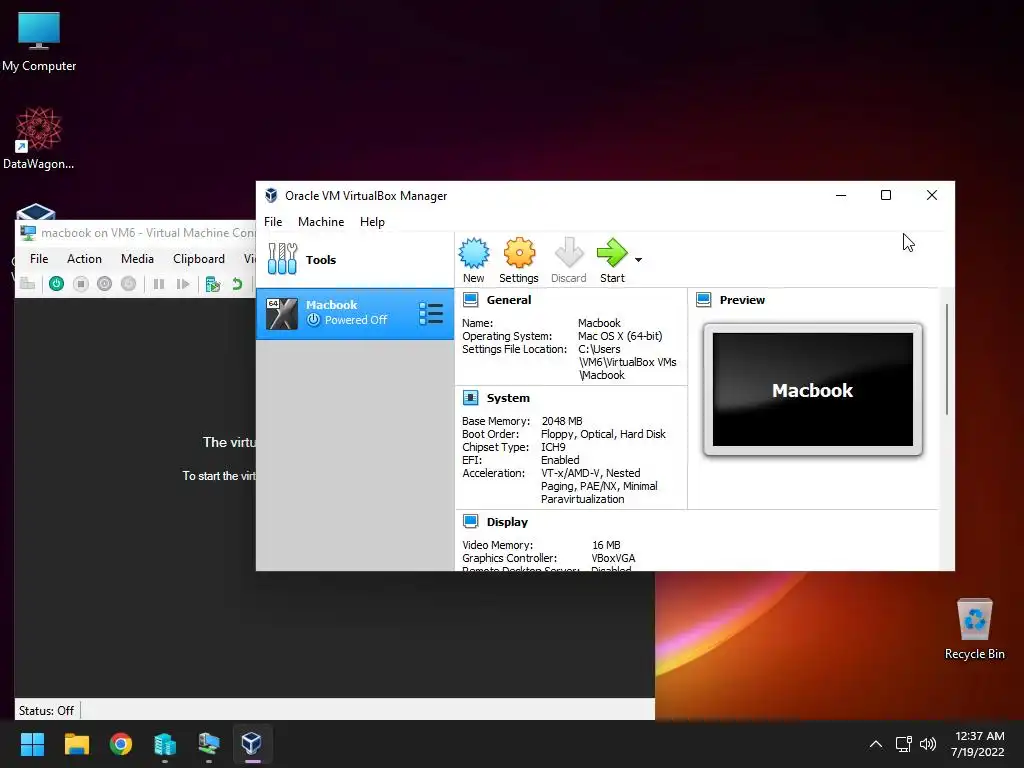Open Media menu in Virtual Machine Connection window
Image resolution: width=1024 pixels, height=768 pixels.
point(137,259)
